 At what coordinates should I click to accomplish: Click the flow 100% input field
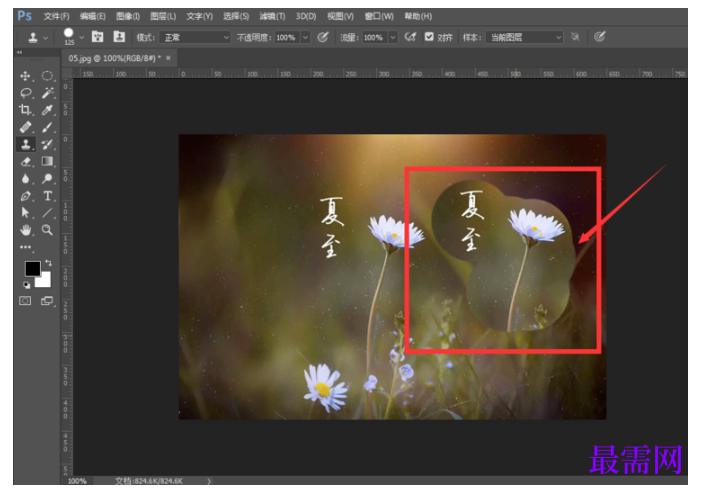375,38
